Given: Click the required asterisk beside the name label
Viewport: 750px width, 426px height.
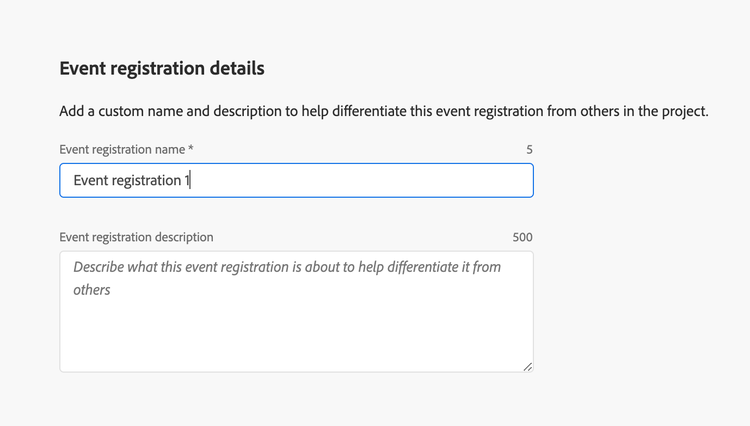Looking at the screenshot, I should (x=191, y=148).
